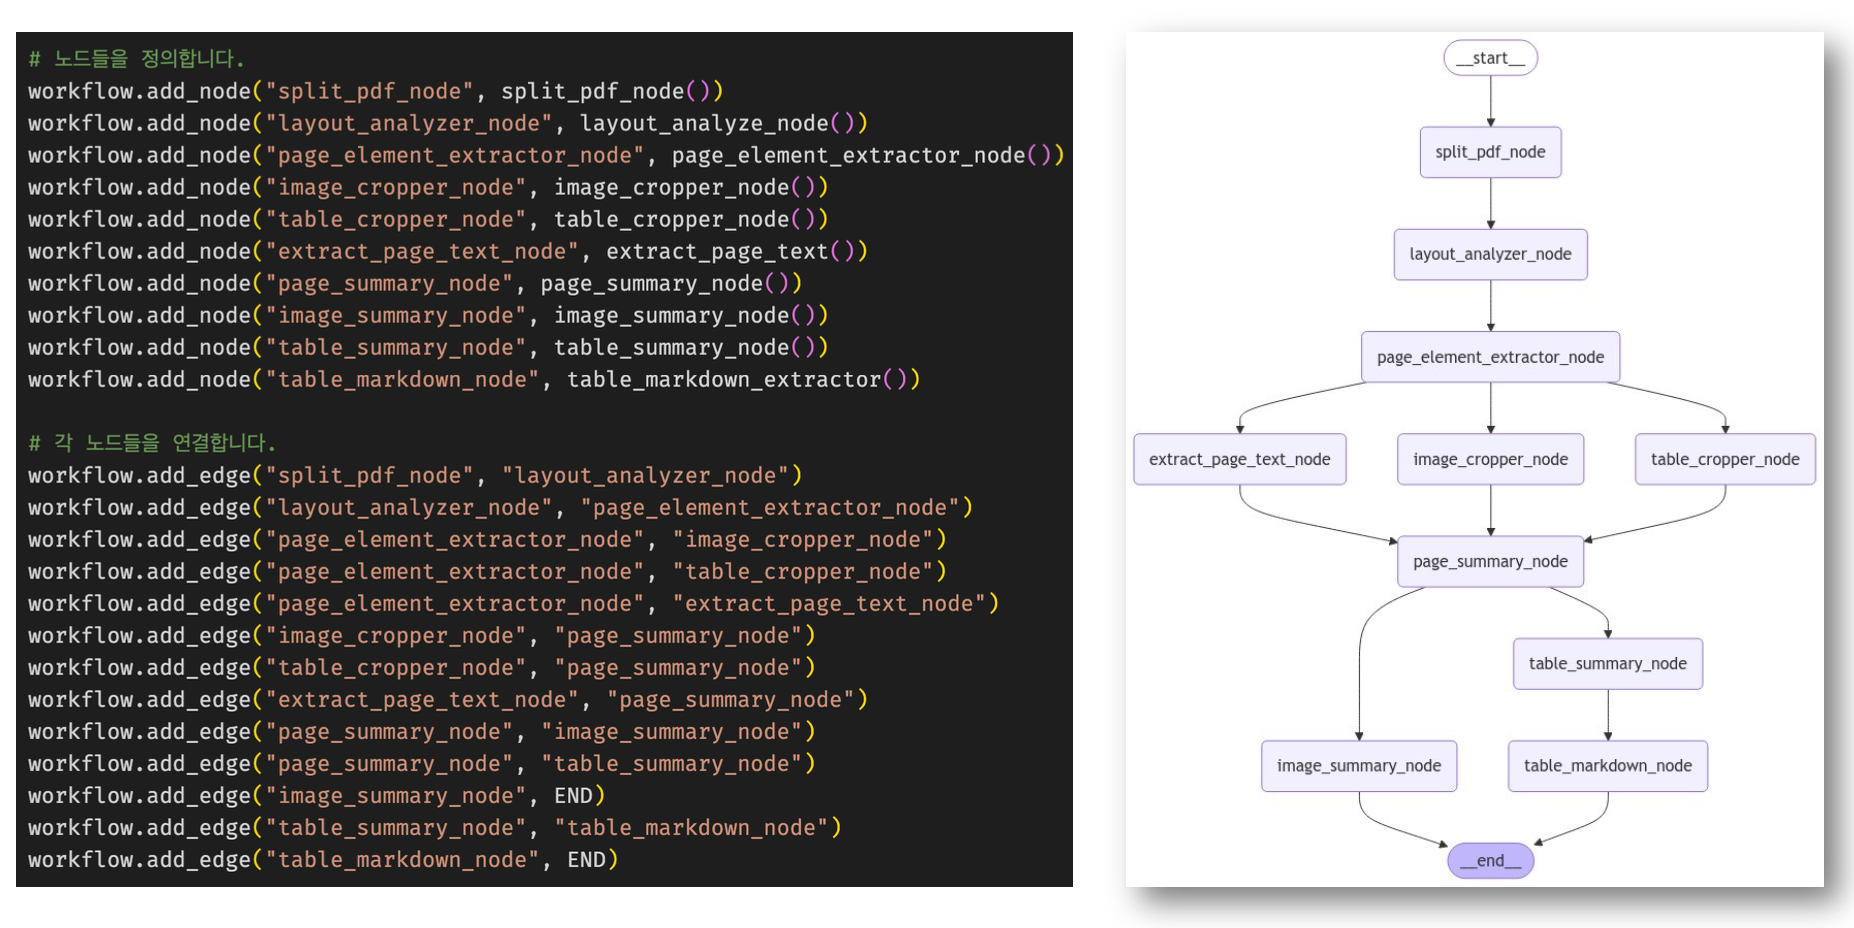Click the purple __end__ node
This screenshot has width=1854, height=928.
pyautogui.click(x=1490, y=860)
